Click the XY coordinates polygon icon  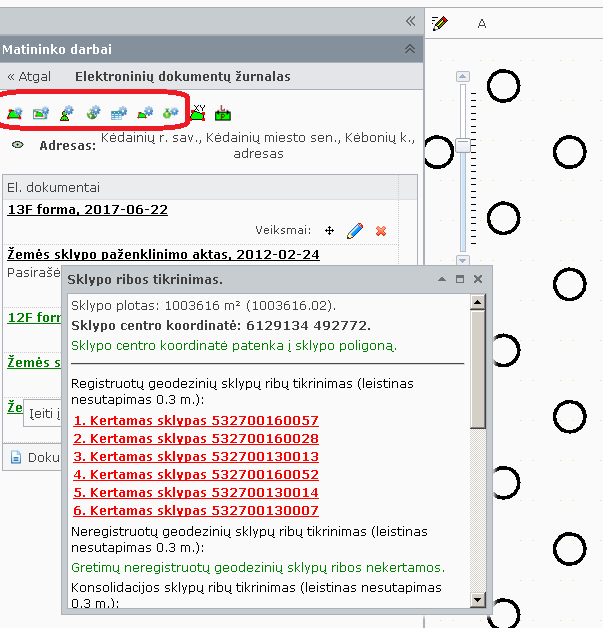tap(198, 113)
